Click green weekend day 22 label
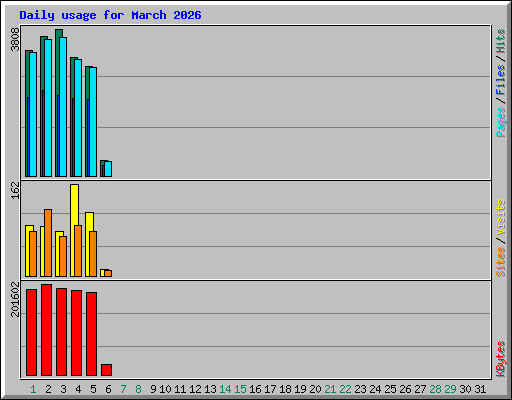The image size is (512, 400). pos(345,389)
